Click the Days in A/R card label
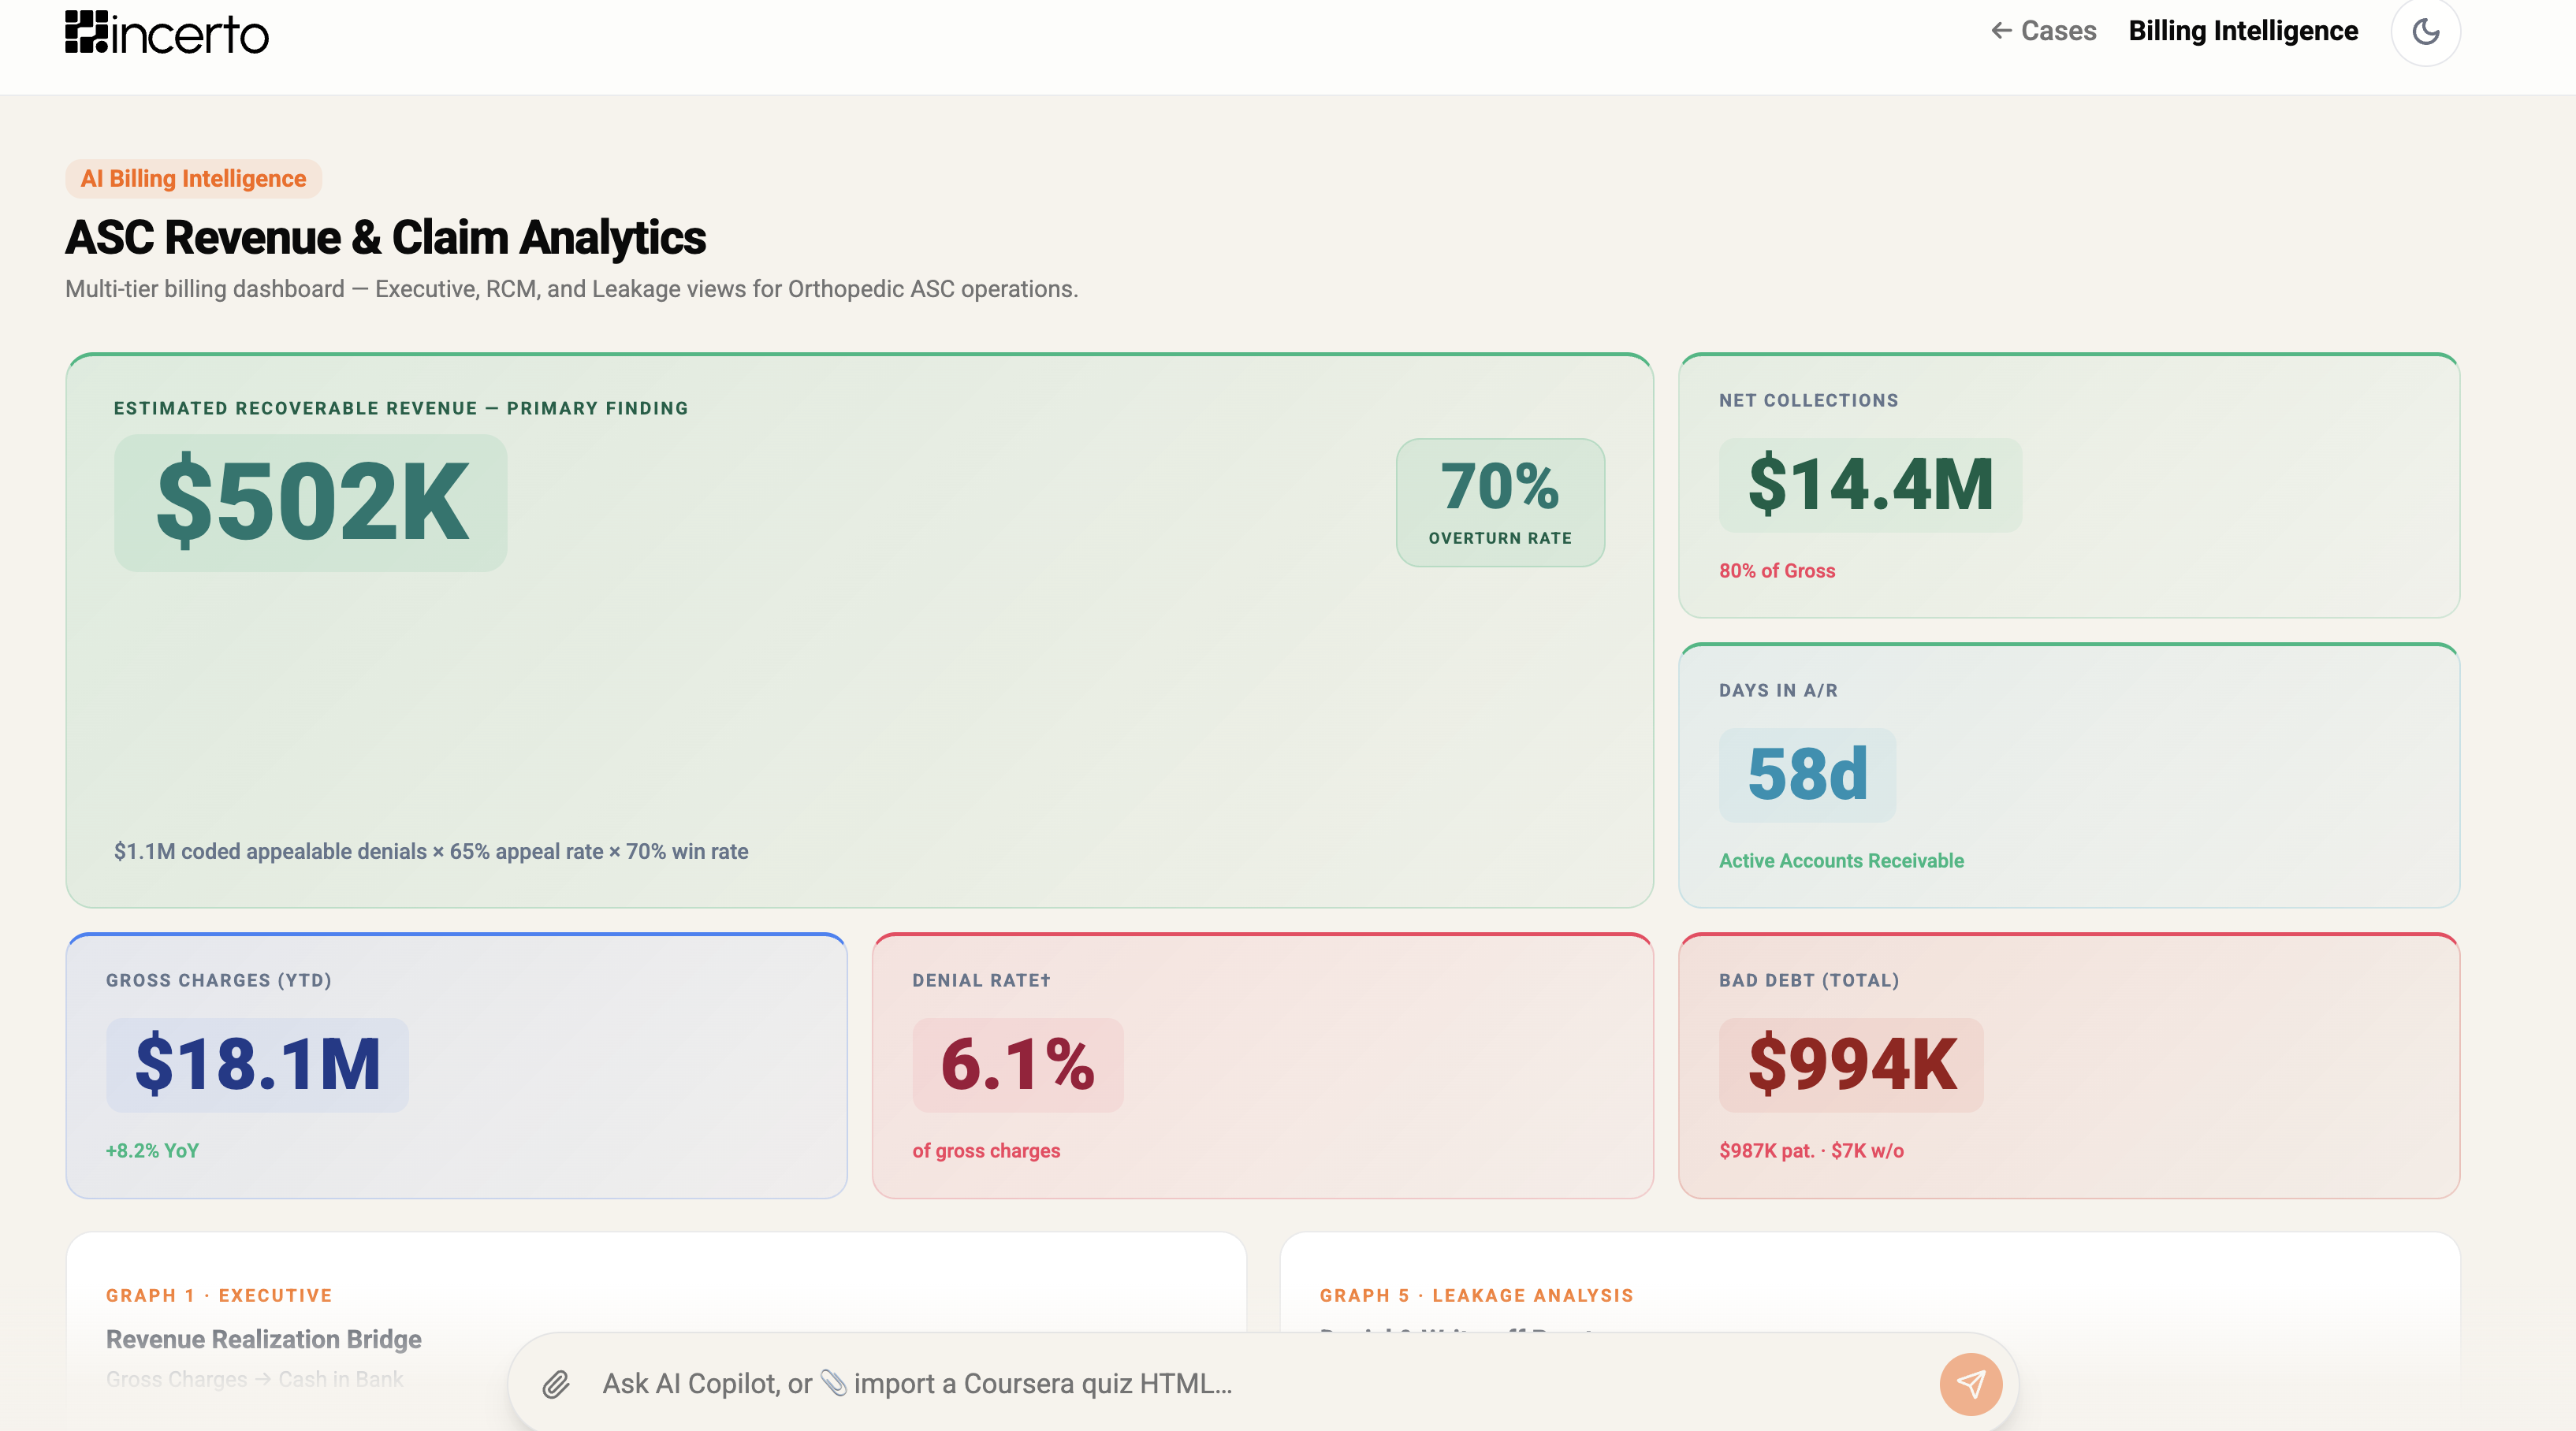The width and height of the screenshot is (2576, 1431). (x=1778, y=691)
